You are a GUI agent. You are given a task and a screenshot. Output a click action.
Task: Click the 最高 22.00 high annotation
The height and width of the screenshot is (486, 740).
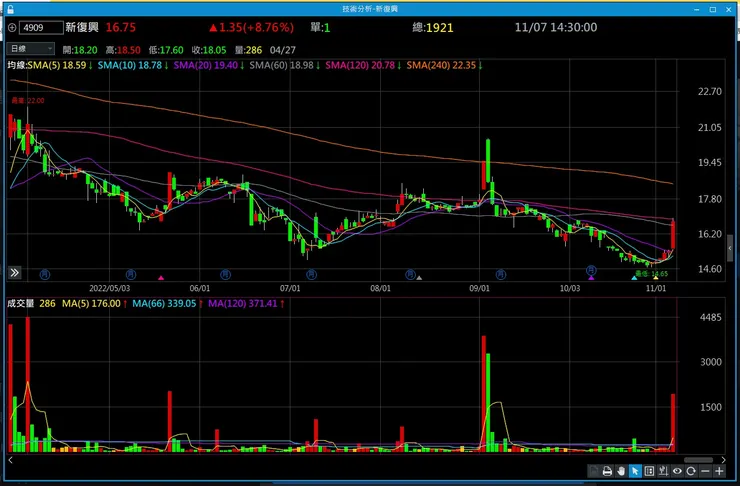coord(28,101)
